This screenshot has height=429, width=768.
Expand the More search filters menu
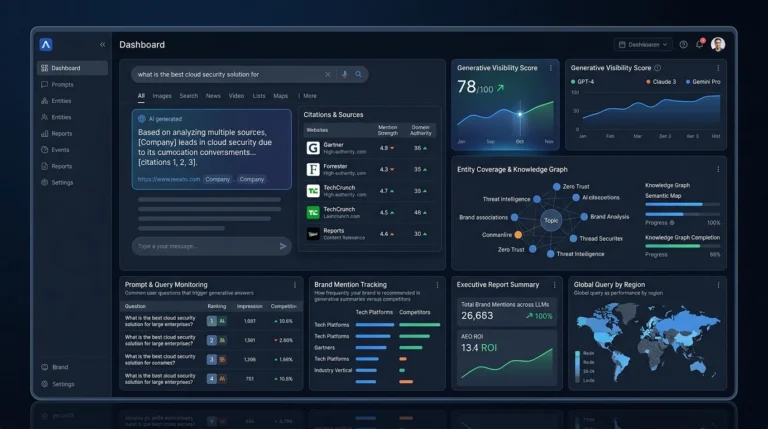click(x=309, y=96)
